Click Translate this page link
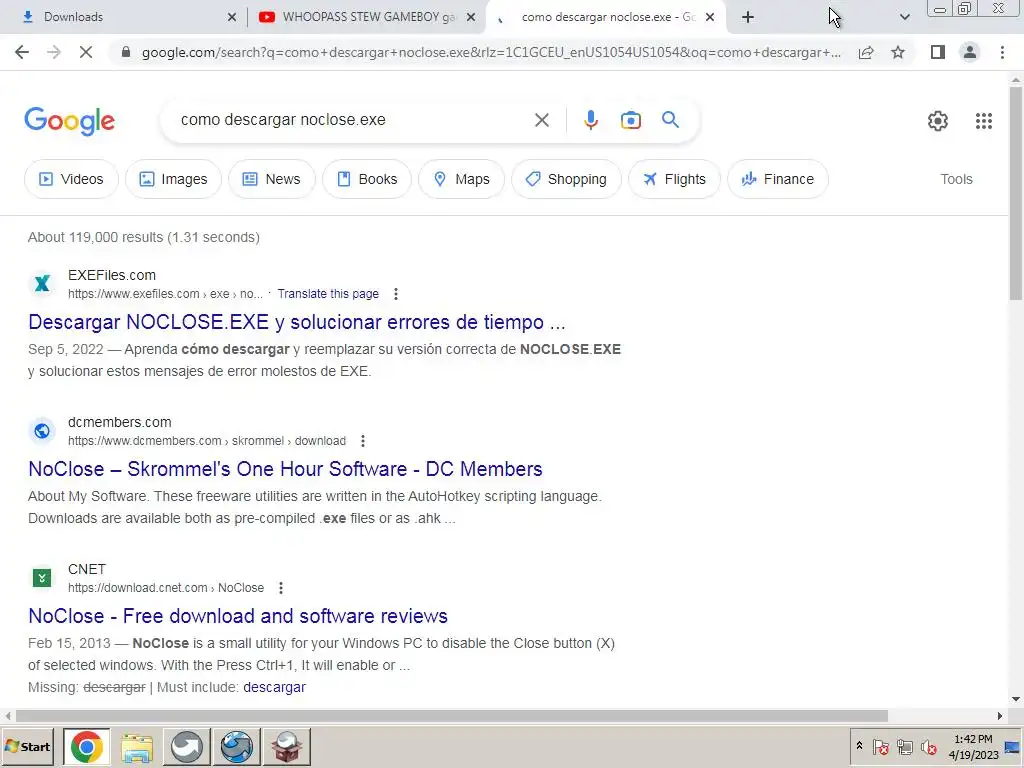The height and width of the screenshot is (768, 1024). 328,294
